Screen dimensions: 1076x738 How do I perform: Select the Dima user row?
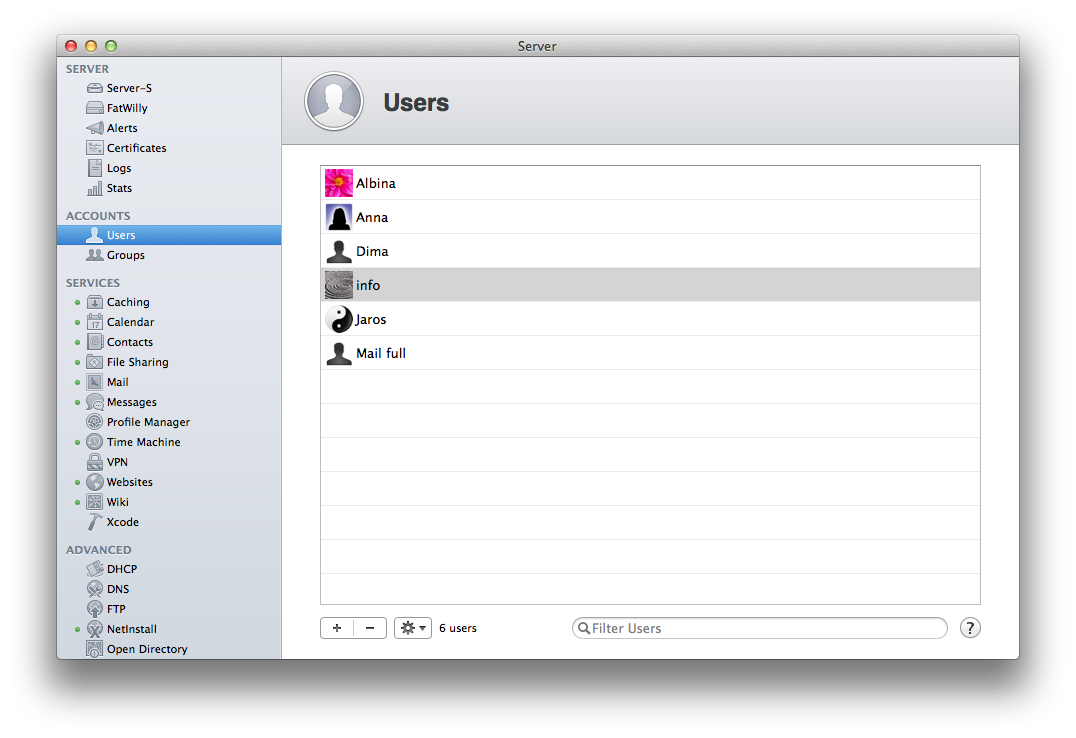tap(651, 251)
